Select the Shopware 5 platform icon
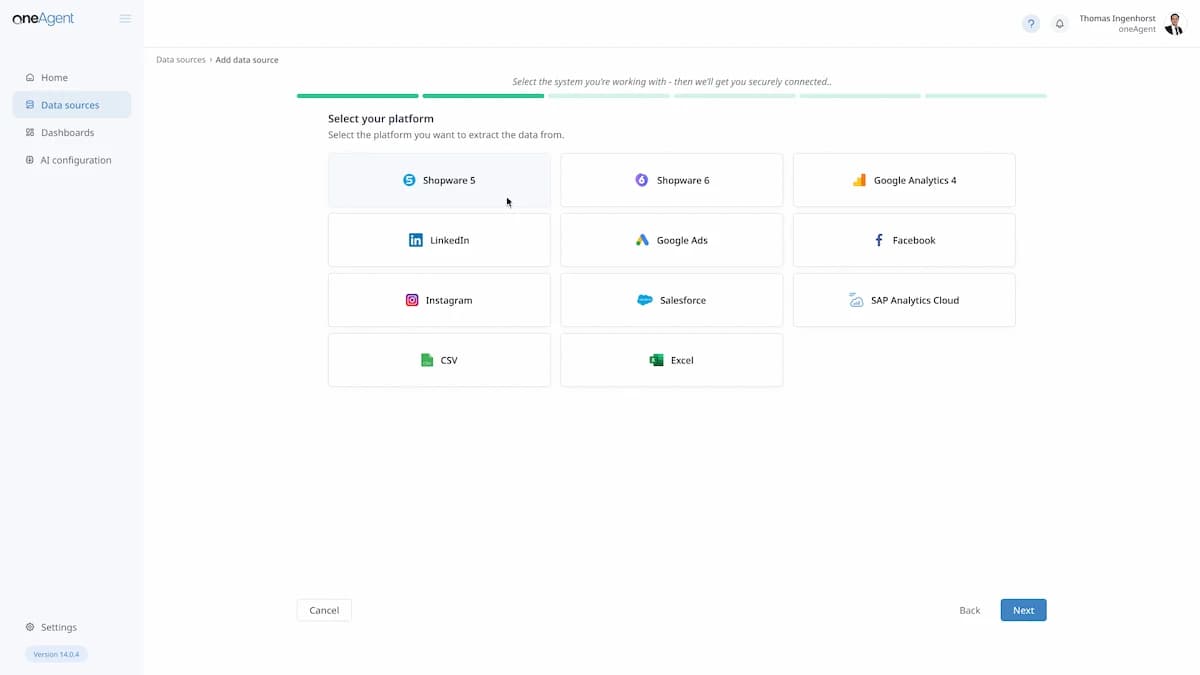Image resolution: width=1200 pixels, height=675 pixels. 409,180
